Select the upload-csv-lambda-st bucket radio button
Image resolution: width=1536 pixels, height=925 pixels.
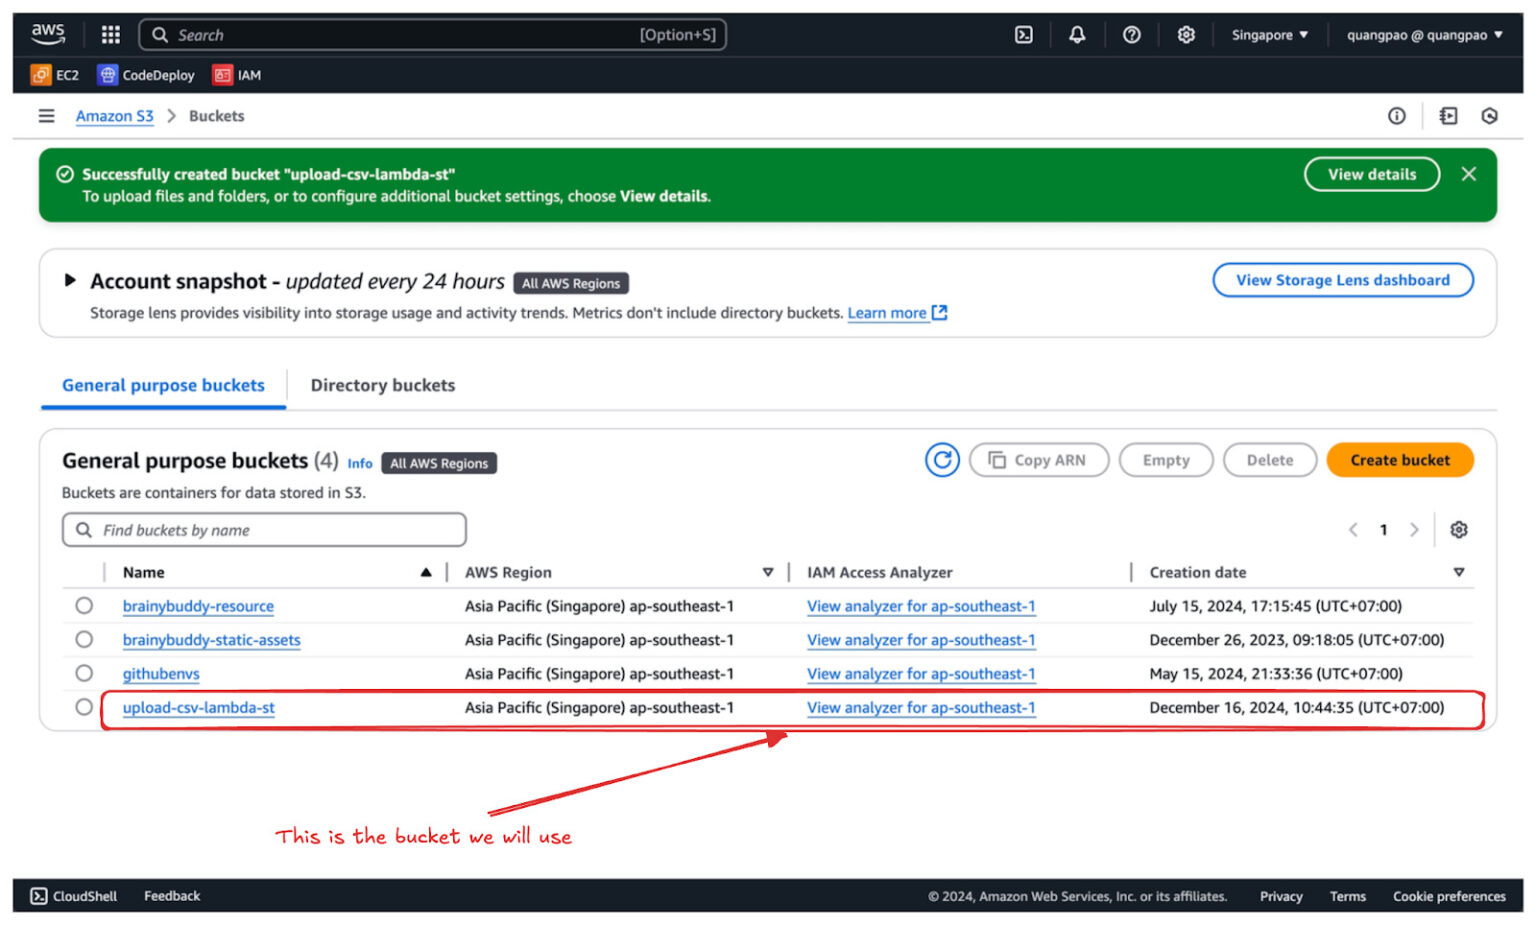(x=84, y=708)
